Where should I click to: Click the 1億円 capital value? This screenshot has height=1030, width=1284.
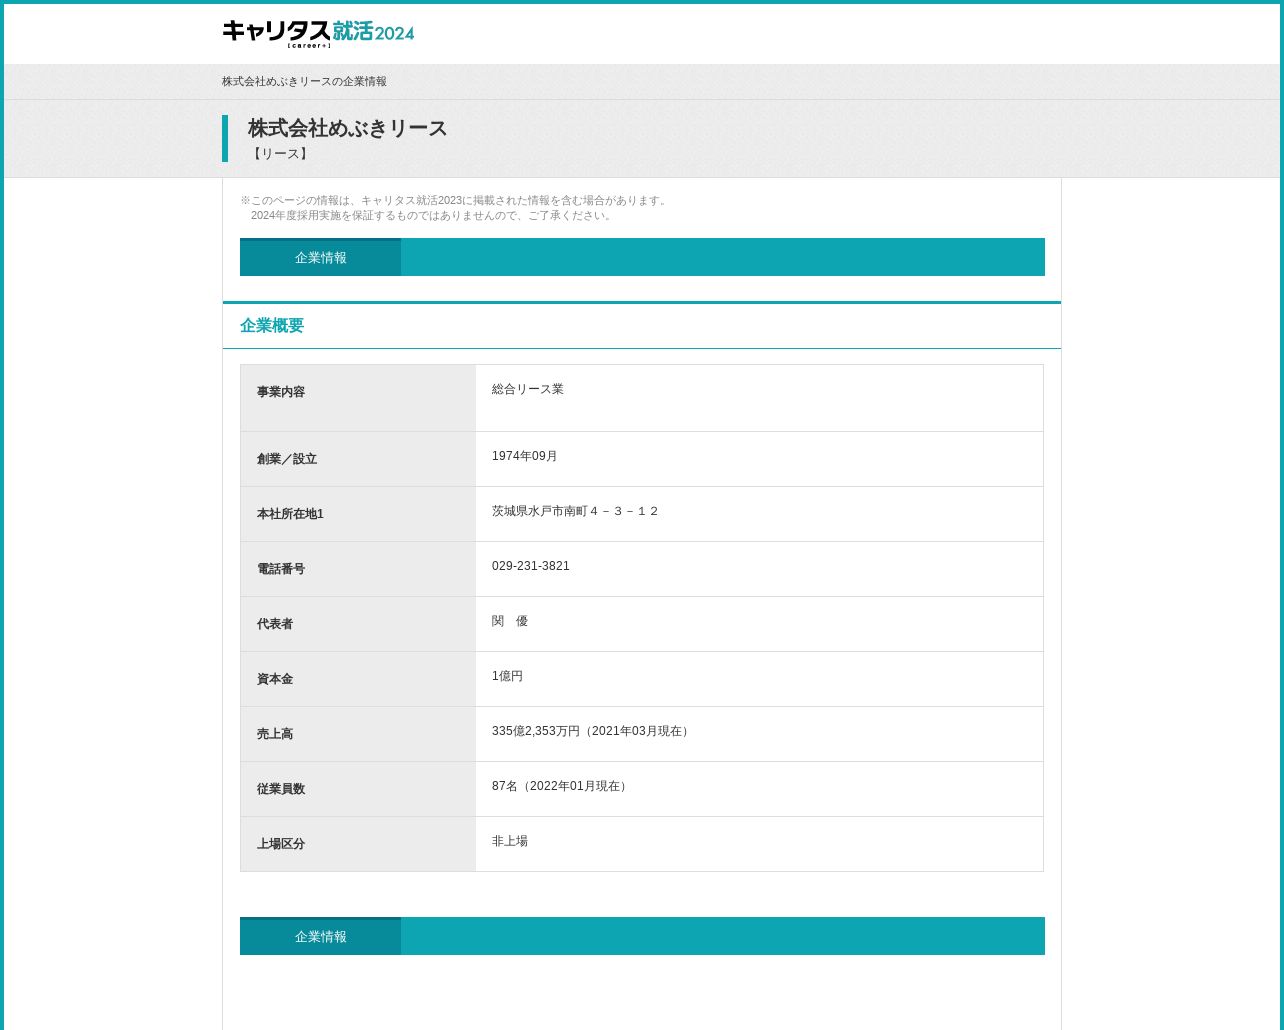tap(507, 676)
